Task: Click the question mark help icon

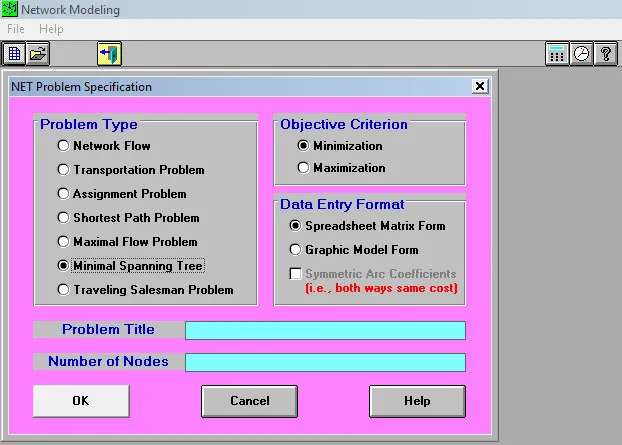Action: 605,54
